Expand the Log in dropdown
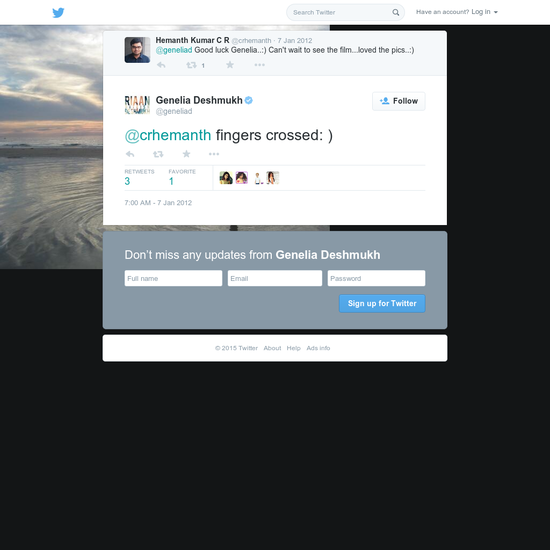This screenshot has width=550, height=550. coord(484,12)
